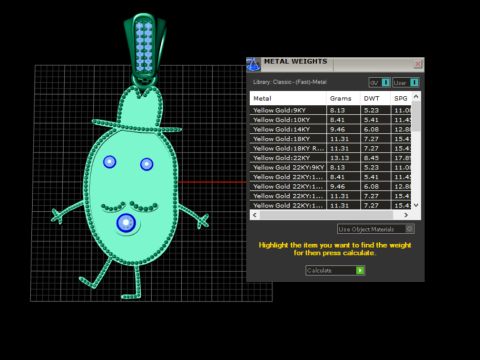Image resolution: width=480 pixels, height=360 pixels.
Task: Select the Yellow Gold:22KY row
Action: pyautogui.click(x=331, y=158)
